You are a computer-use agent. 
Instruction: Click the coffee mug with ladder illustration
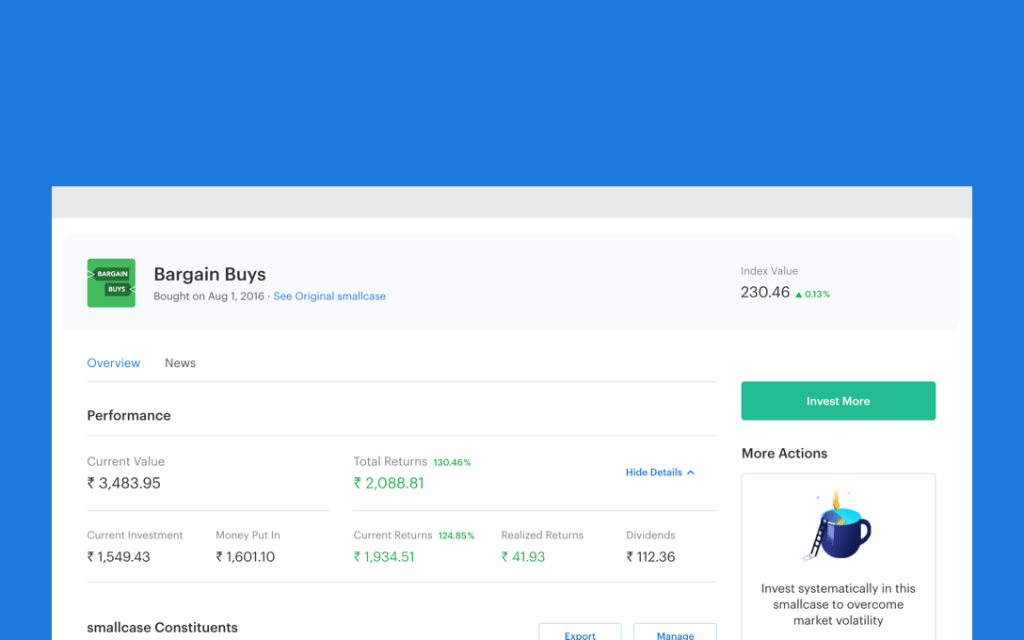pos(838,527)
